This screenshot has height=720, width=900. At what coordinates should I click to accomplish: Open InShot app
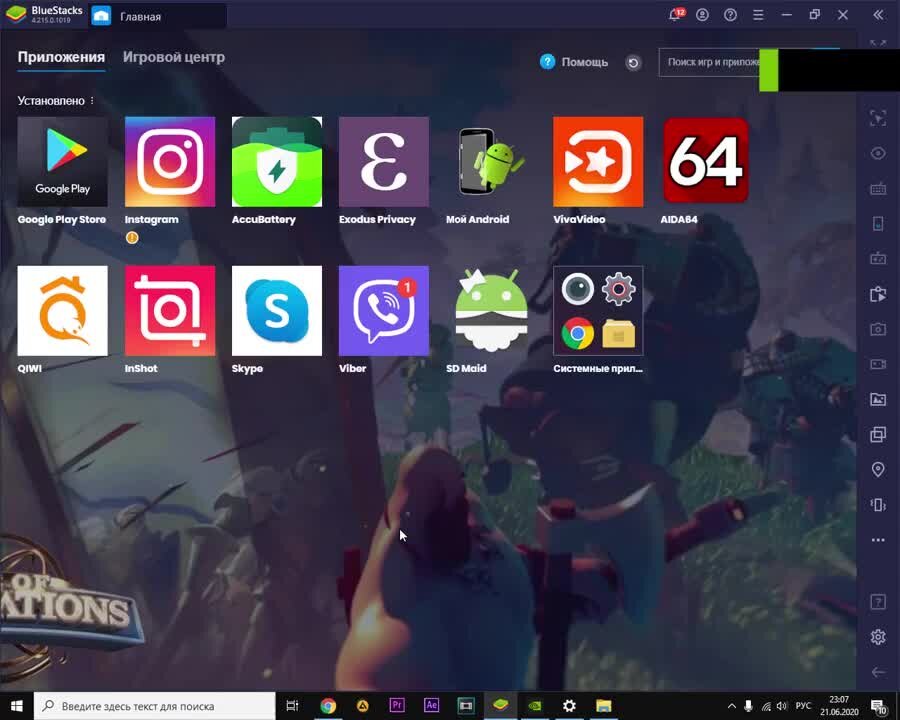point(170,311)
